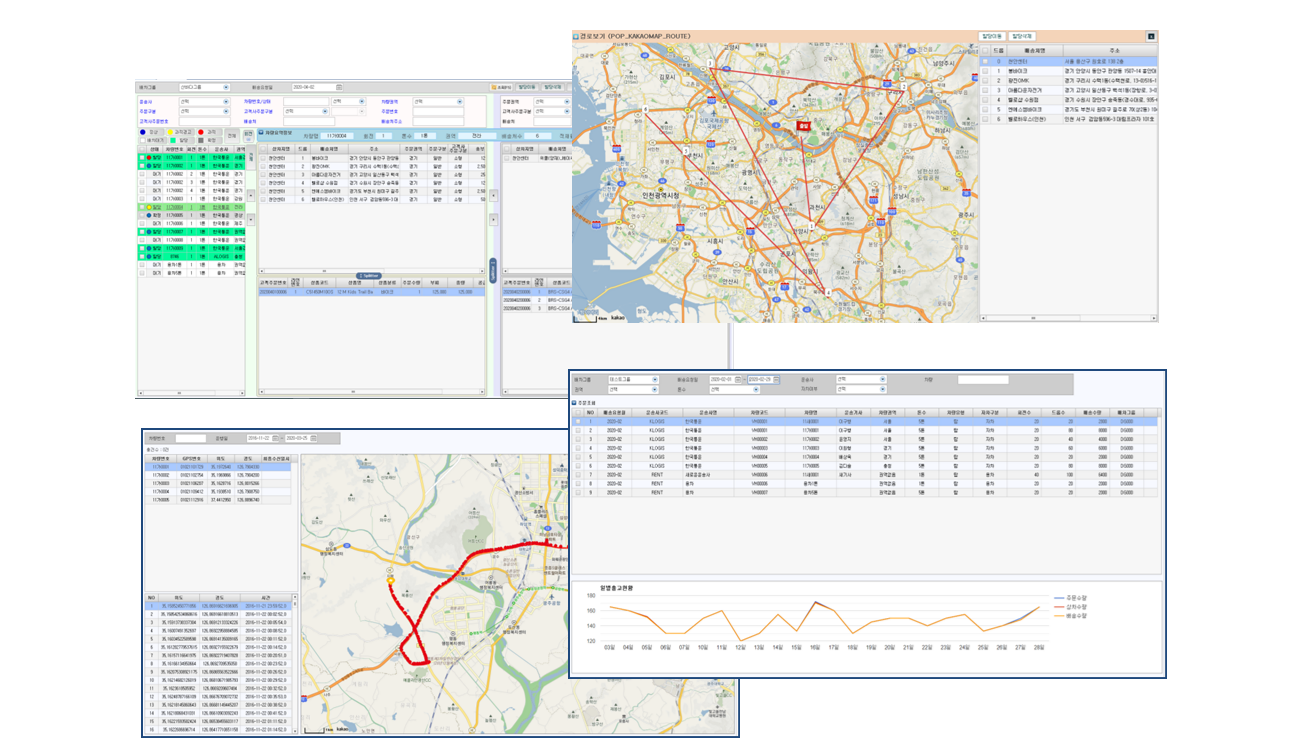Sort by 운송사코드 column header

pos(657,412)
